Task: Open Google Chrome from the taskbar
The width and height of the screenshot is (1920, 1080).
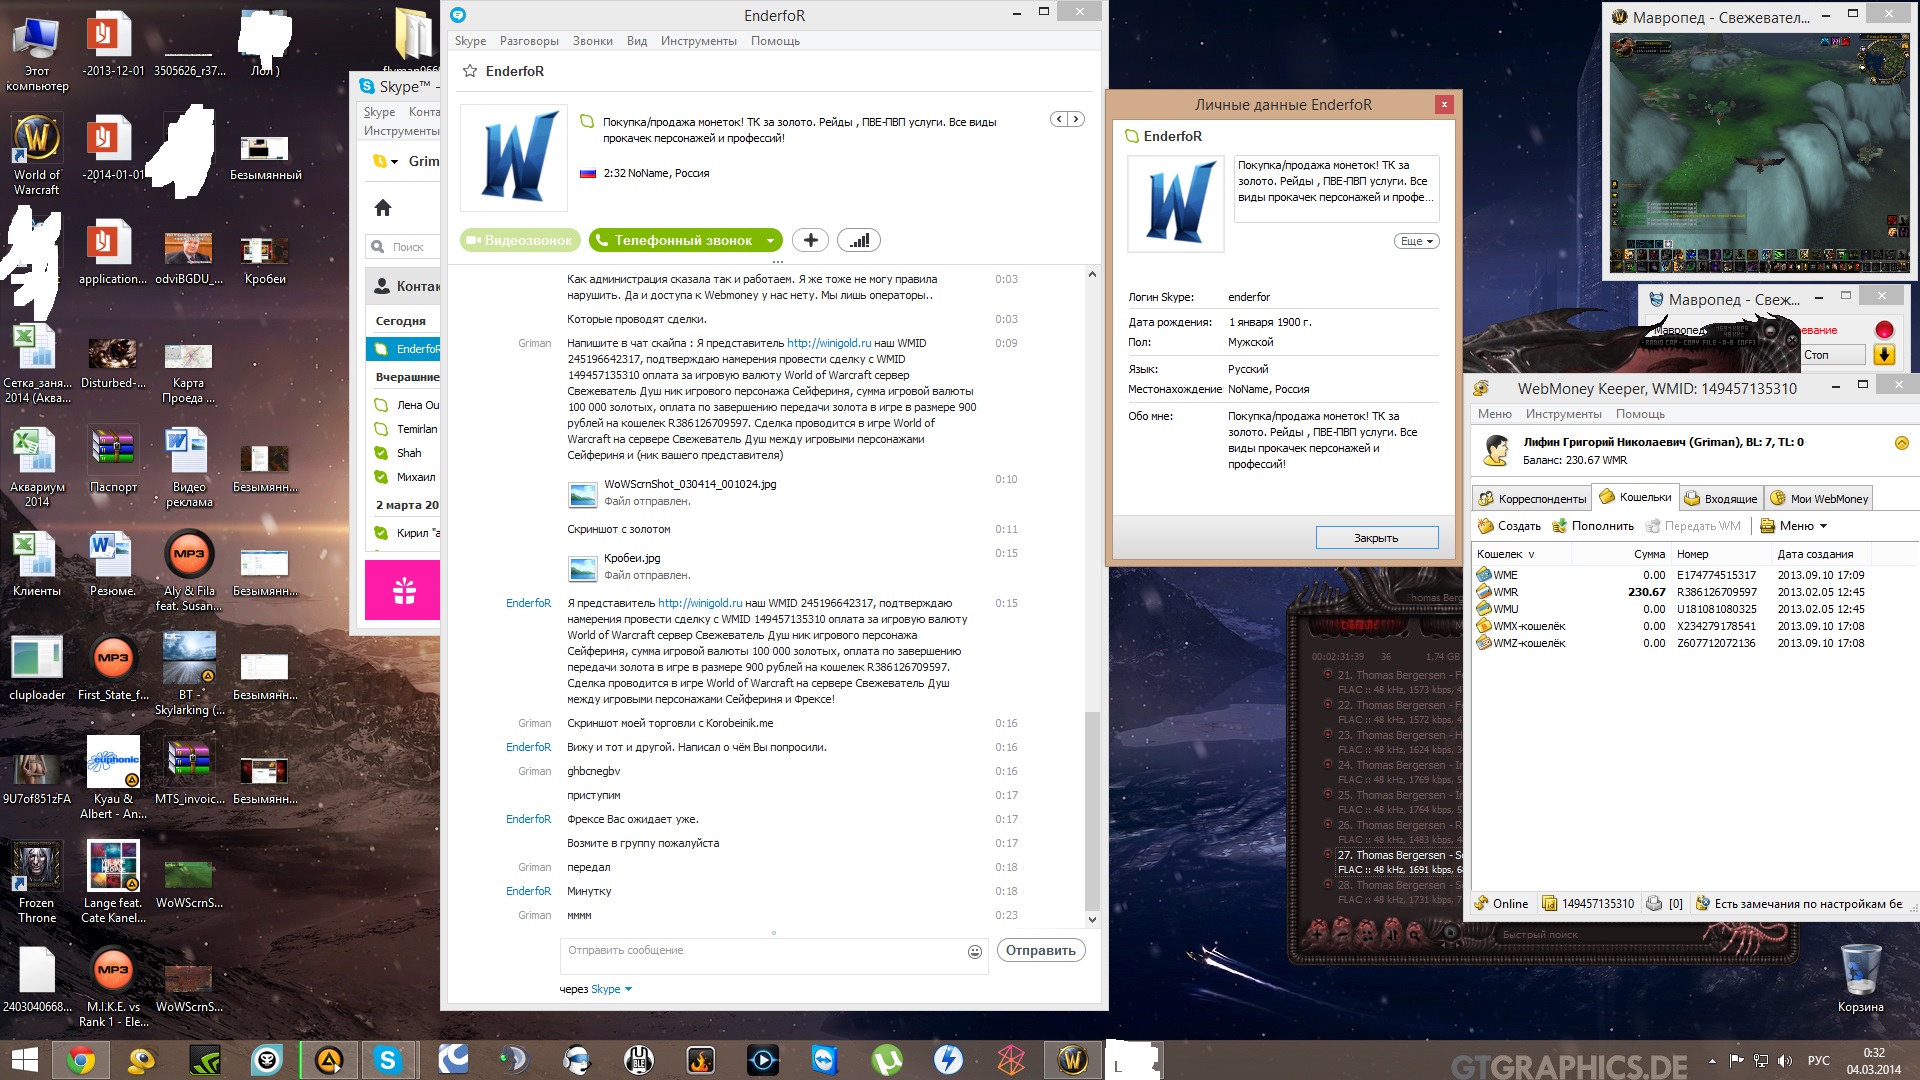Action: [80, 1060]
